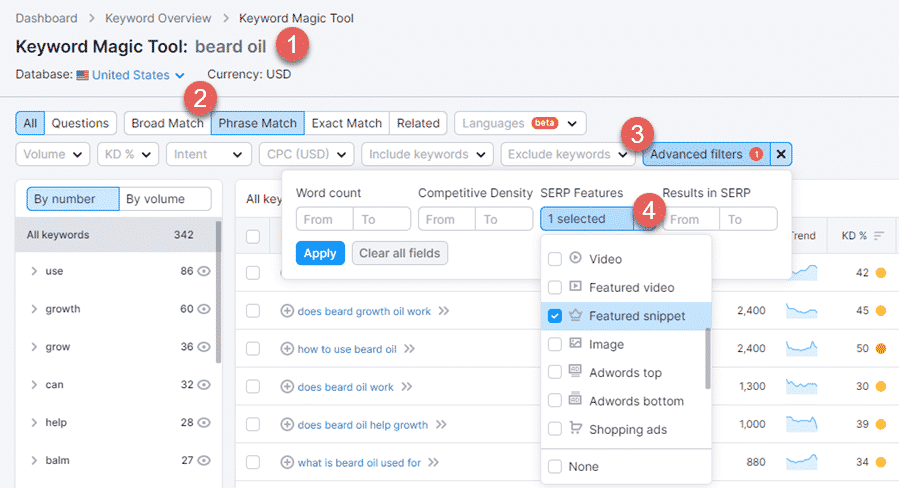The height and width of the screenshot is (488, 899).
Task: Select the Questions tab
Action: [x=80, y=123]
